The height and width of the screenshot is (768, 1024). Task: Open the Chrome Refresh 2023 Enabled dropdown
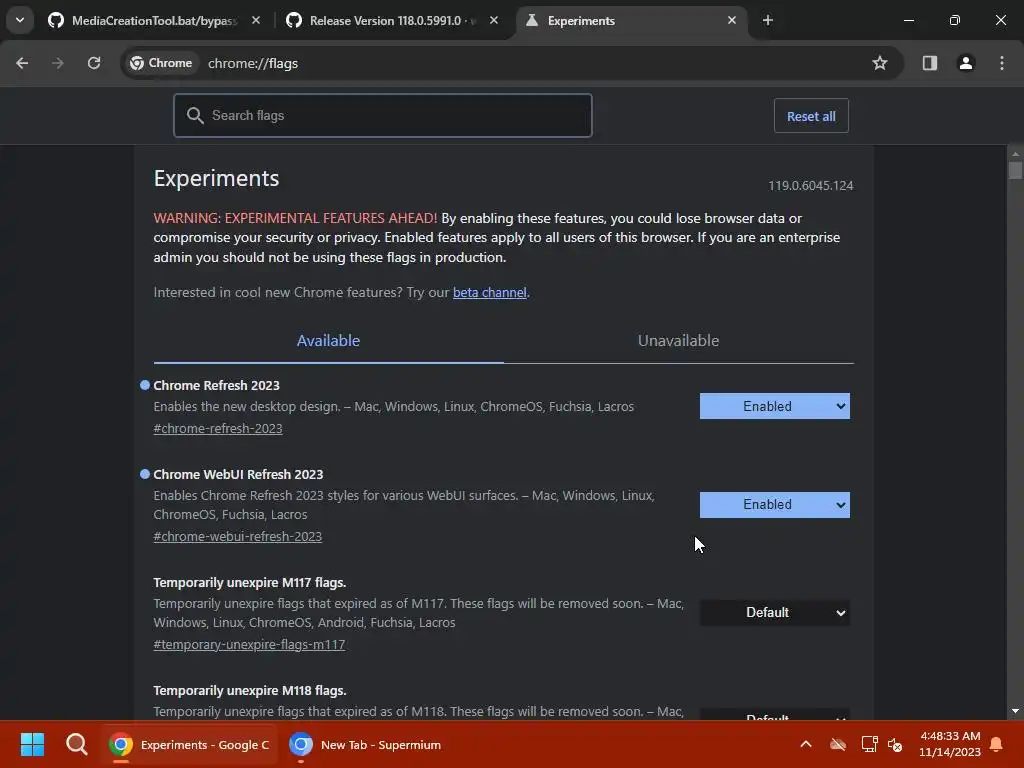(x=775, y=406)
